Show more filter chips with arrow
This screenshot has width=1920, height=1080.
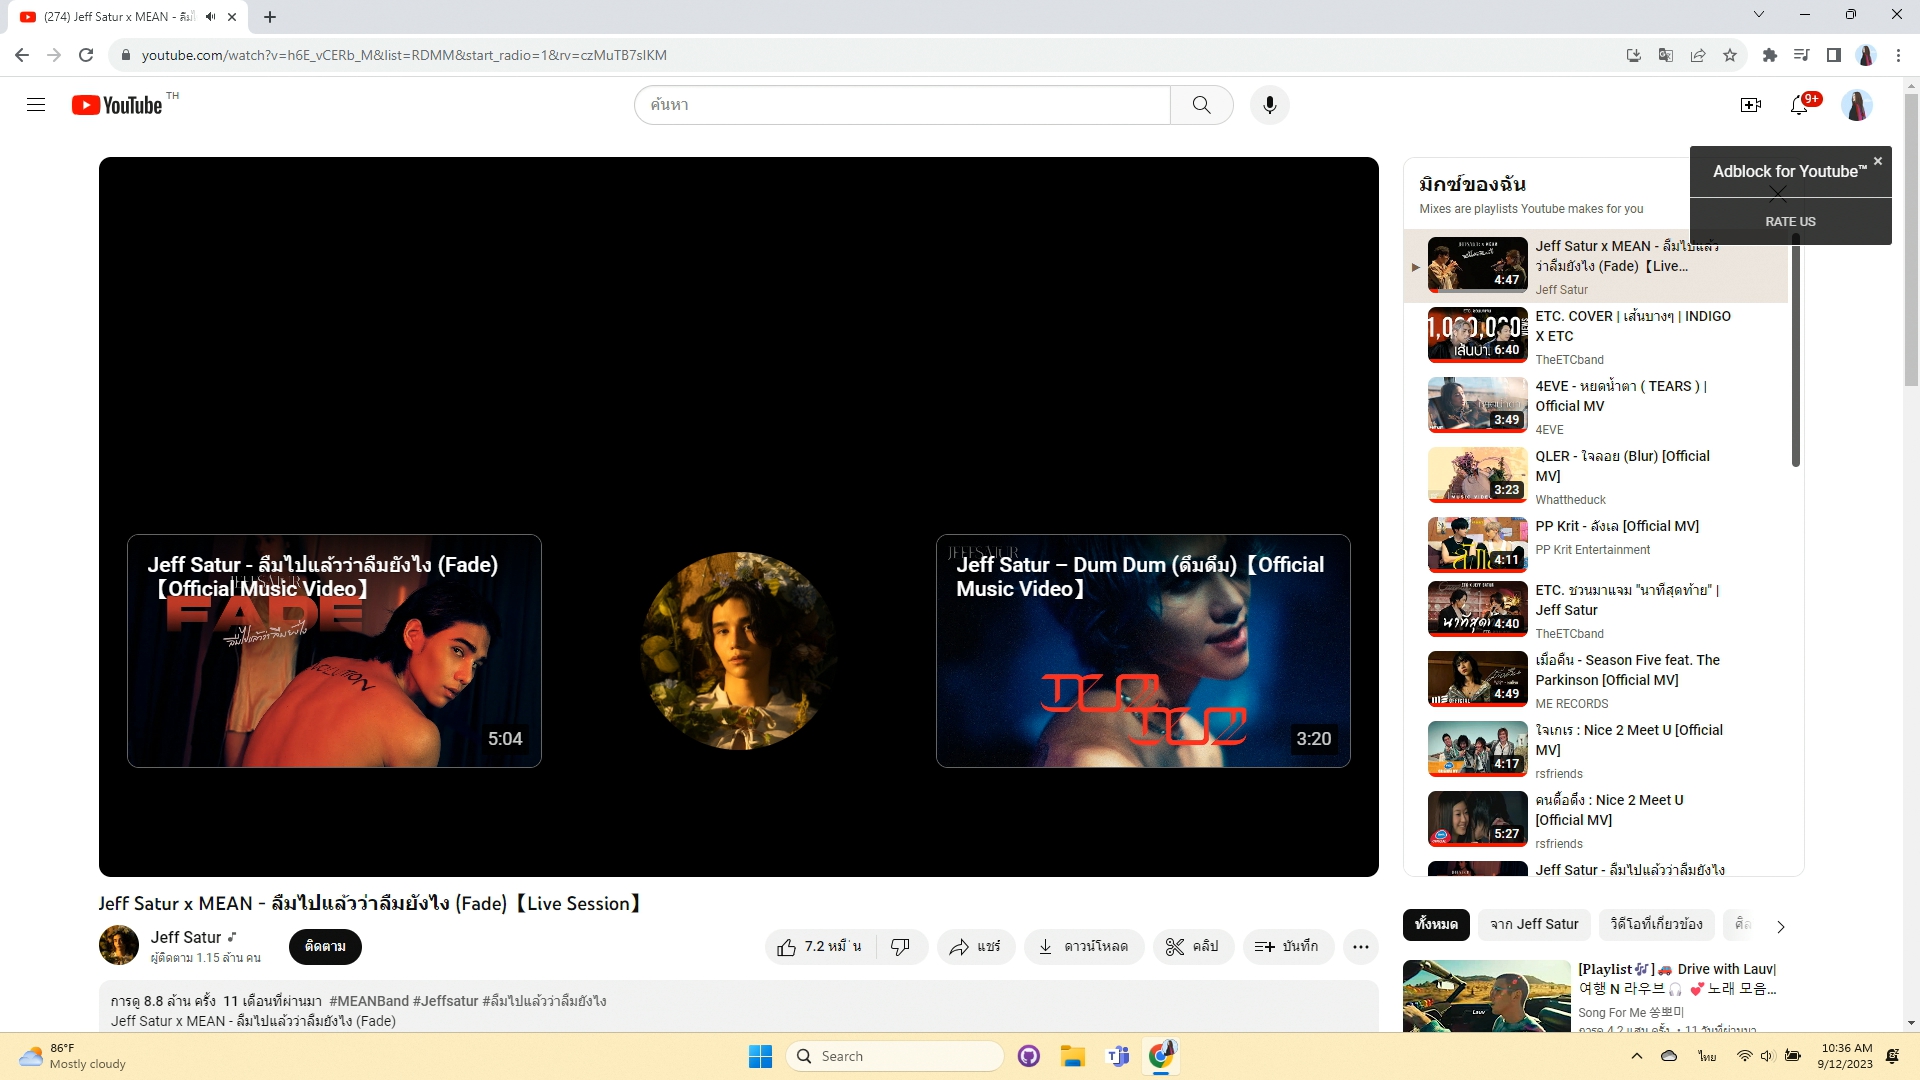pos(1781,926)
